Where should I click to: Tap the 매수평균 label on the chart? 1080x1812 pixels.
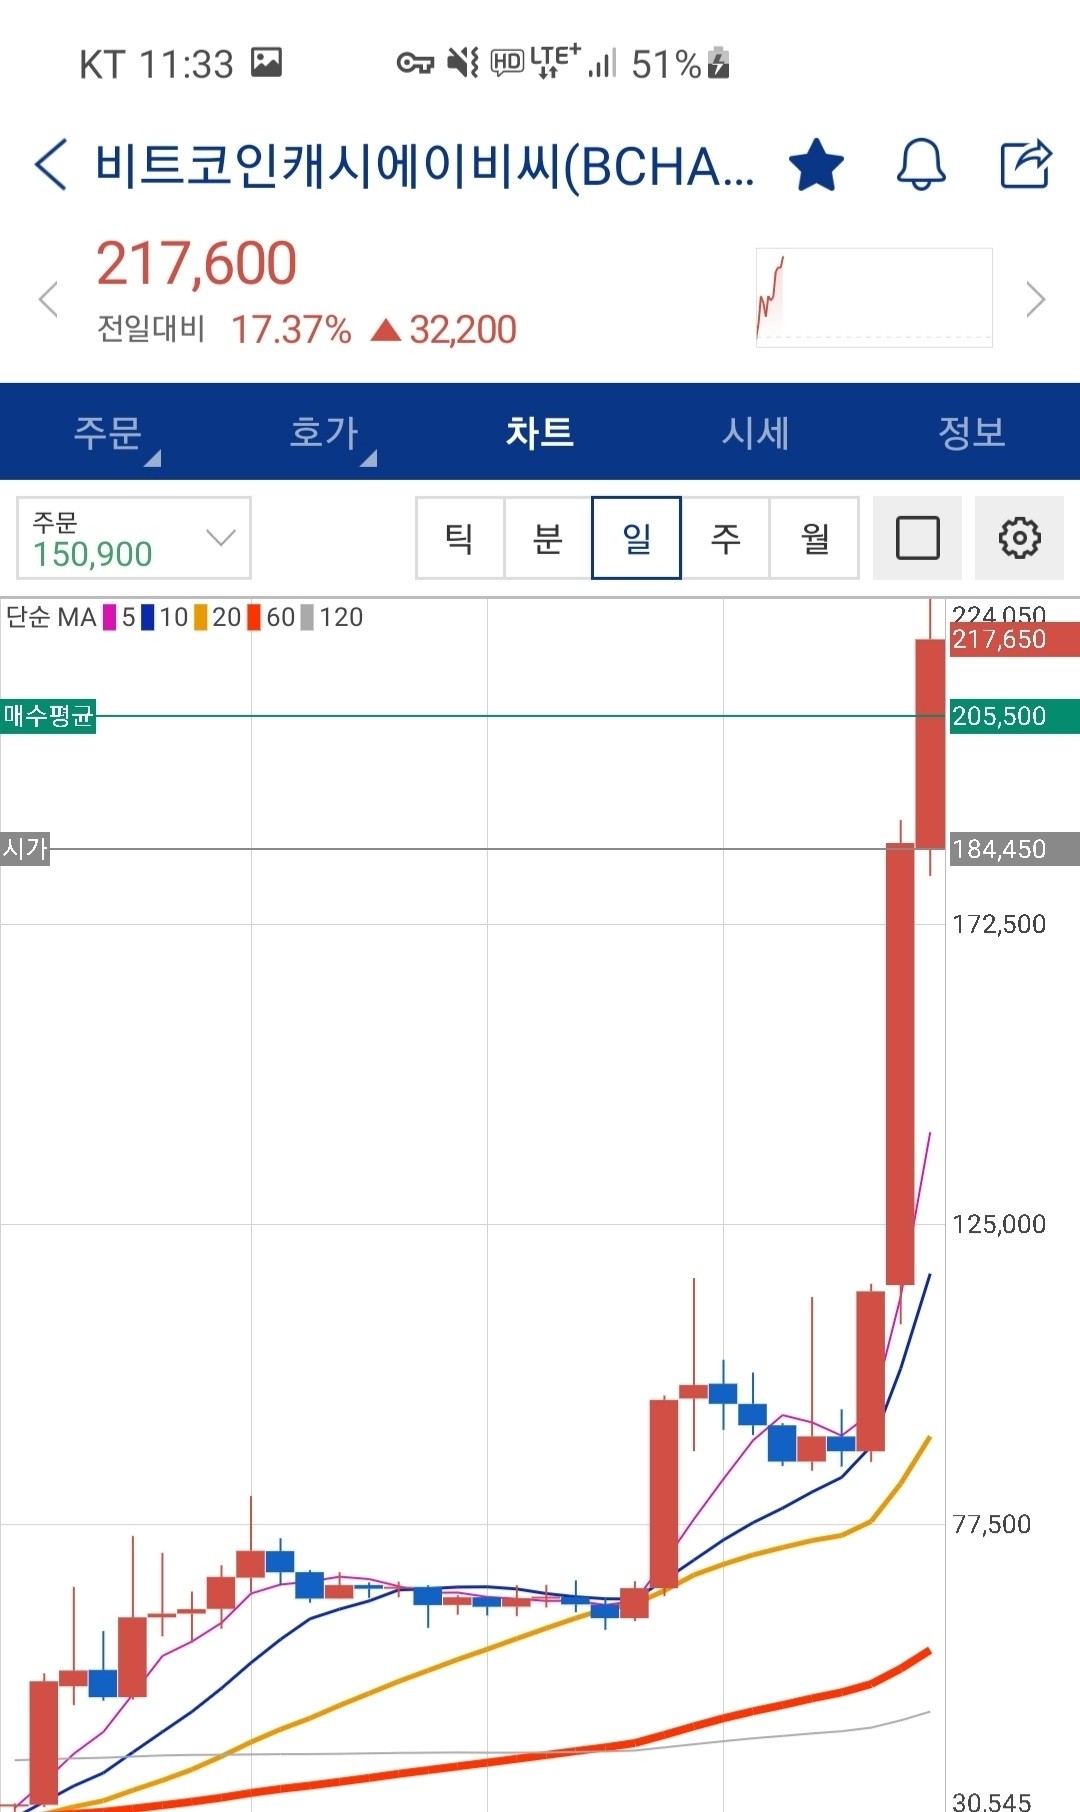(49, 718)
